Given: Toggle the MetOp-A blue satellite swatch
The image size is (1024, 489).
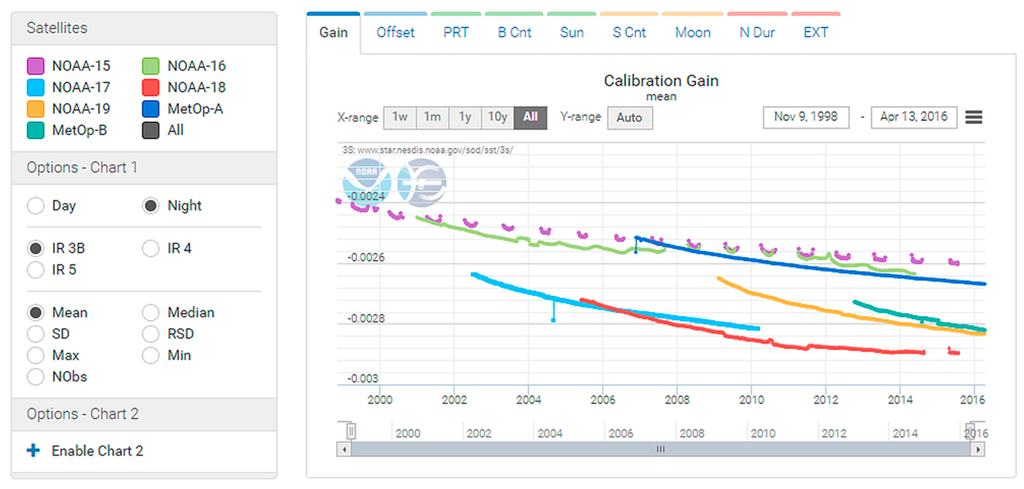Looking at the screenshot, I should [151, 108].
